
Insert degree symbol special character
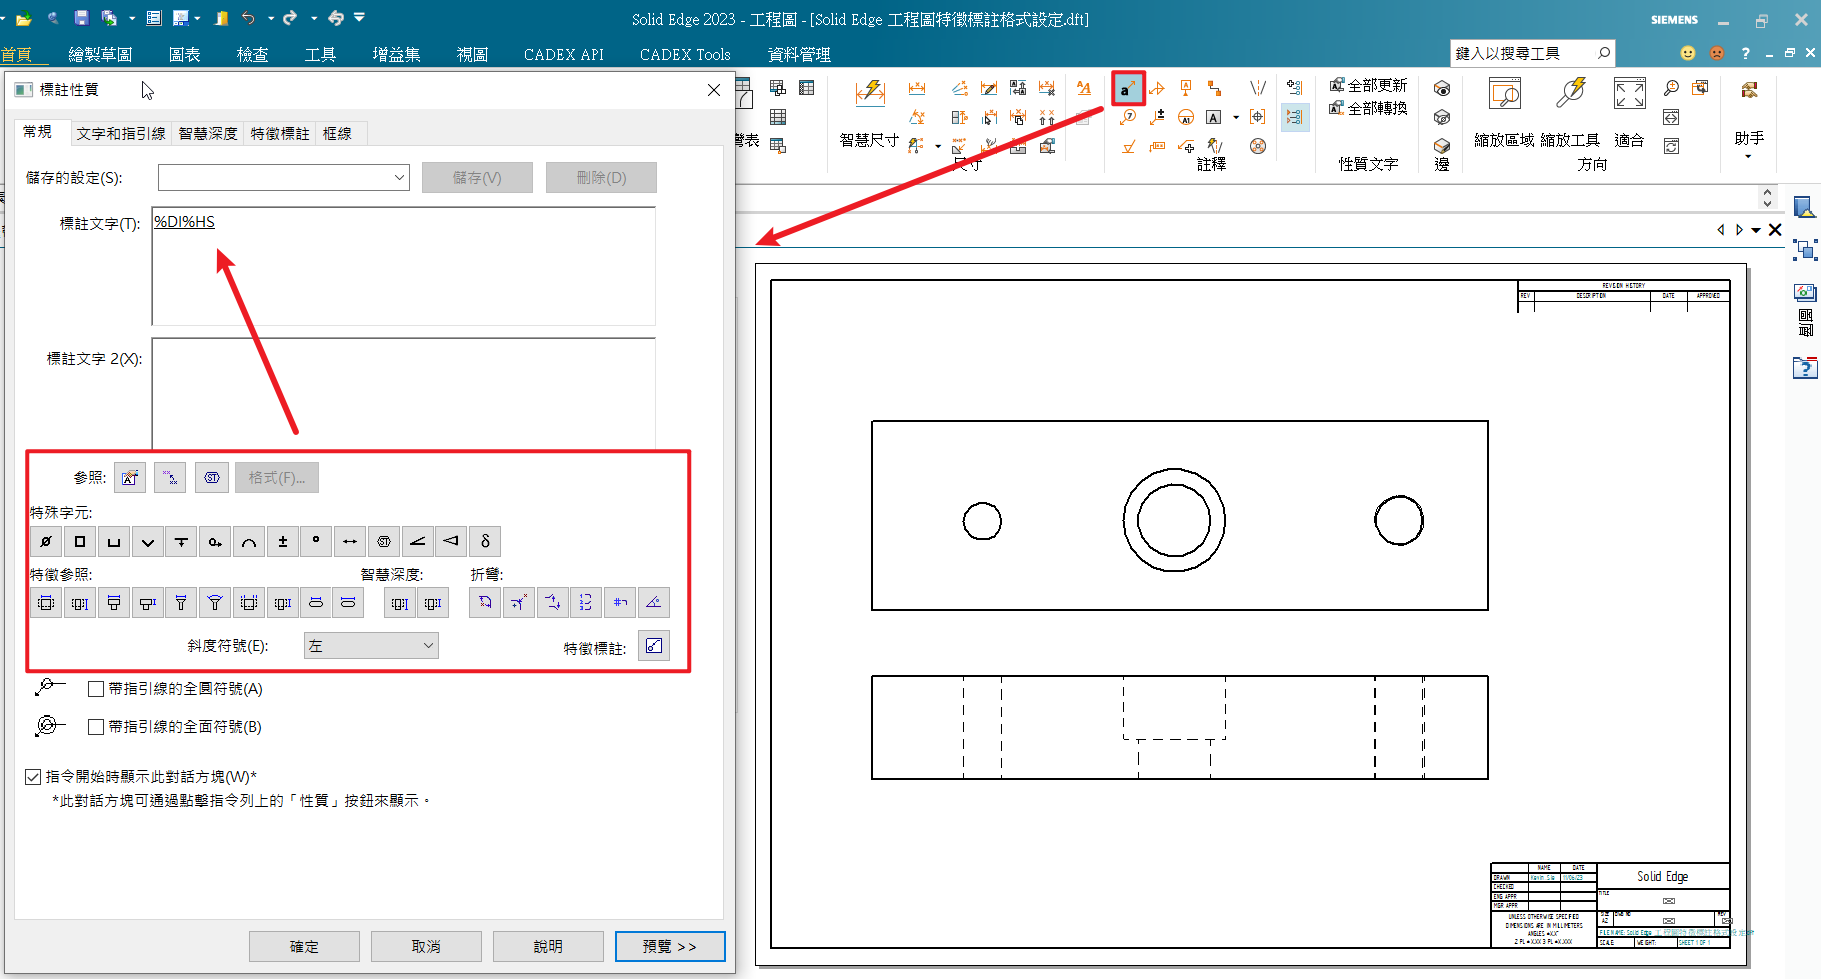pyautogui.click(x=316, y=541)
